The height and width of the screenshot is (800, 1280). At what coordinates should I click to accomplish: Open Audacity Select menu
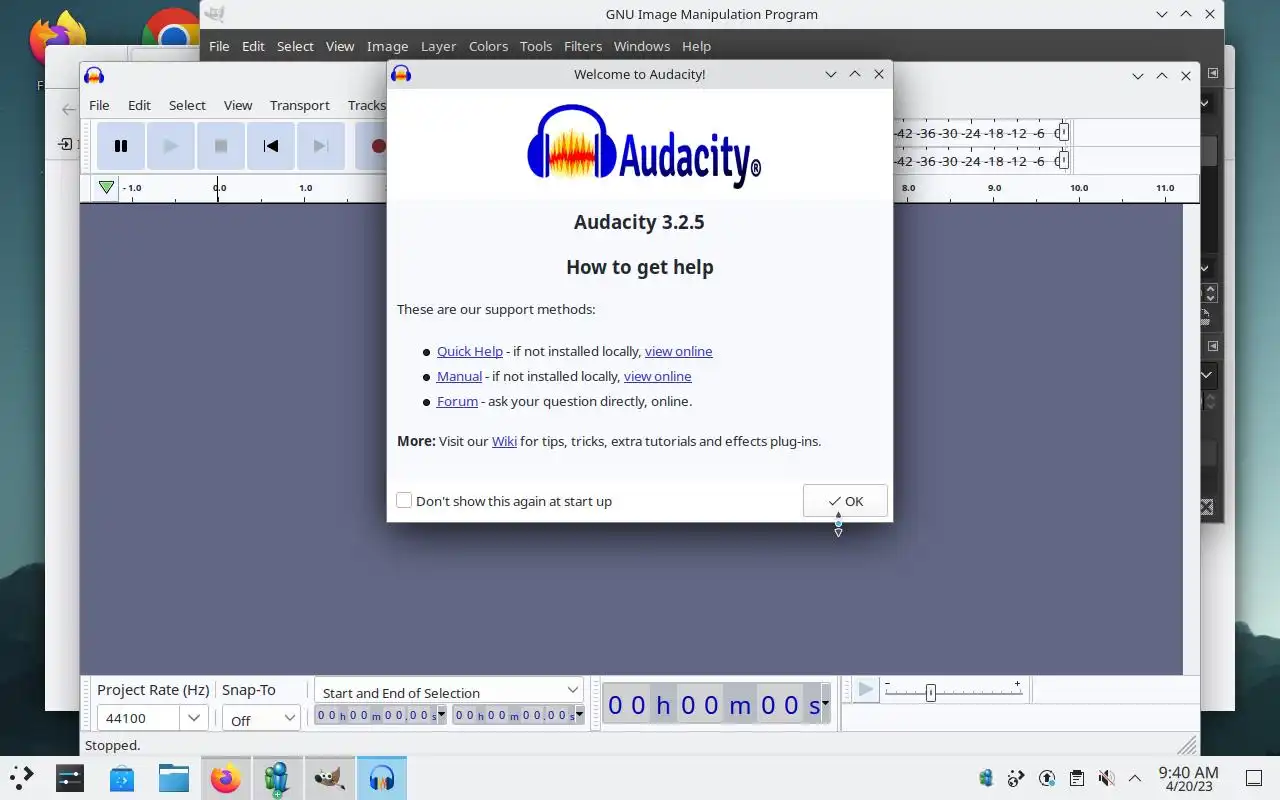[187, 105]
